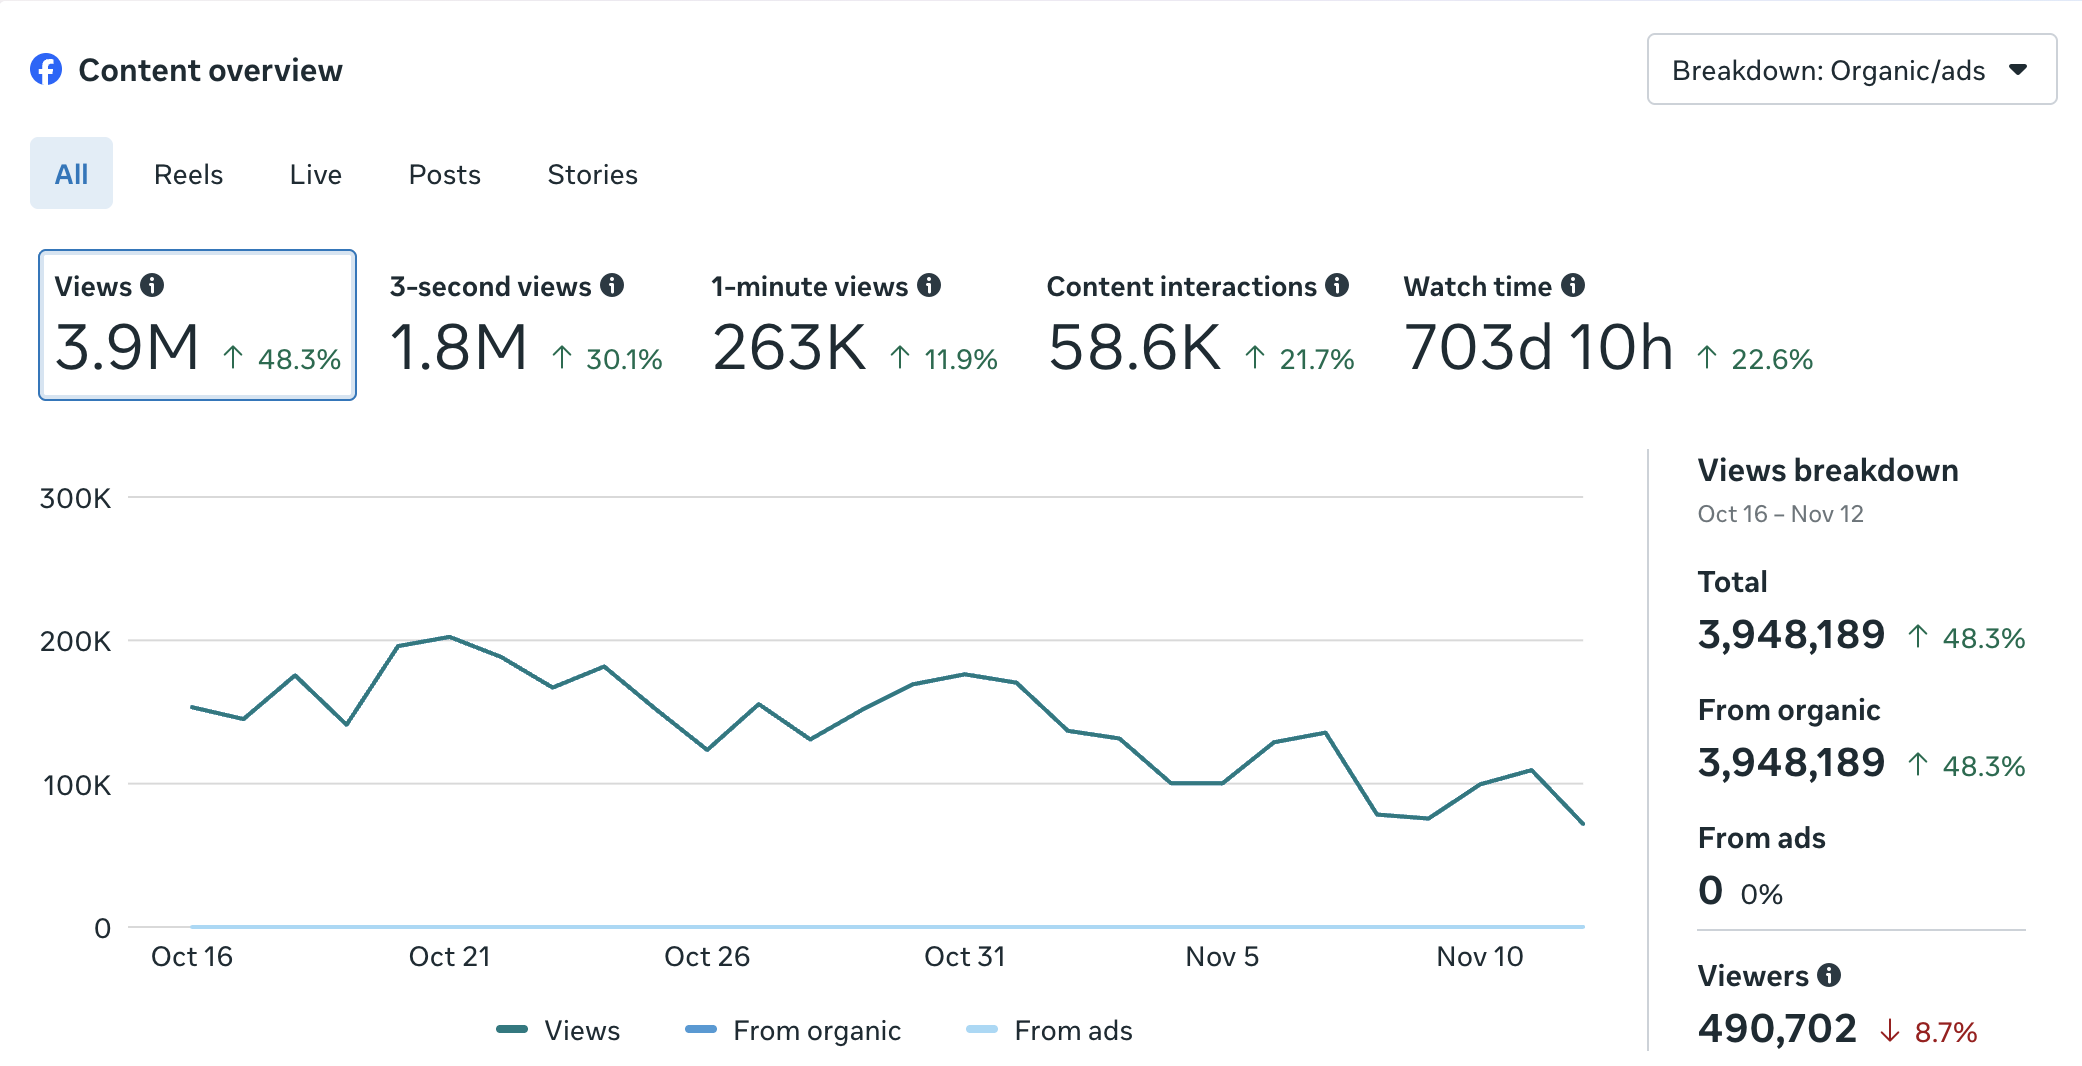Image resolution: width=2082 pixels, height=1066 pixels.
Task: Toggle the Views legend series
Action: coord(558,1030)
